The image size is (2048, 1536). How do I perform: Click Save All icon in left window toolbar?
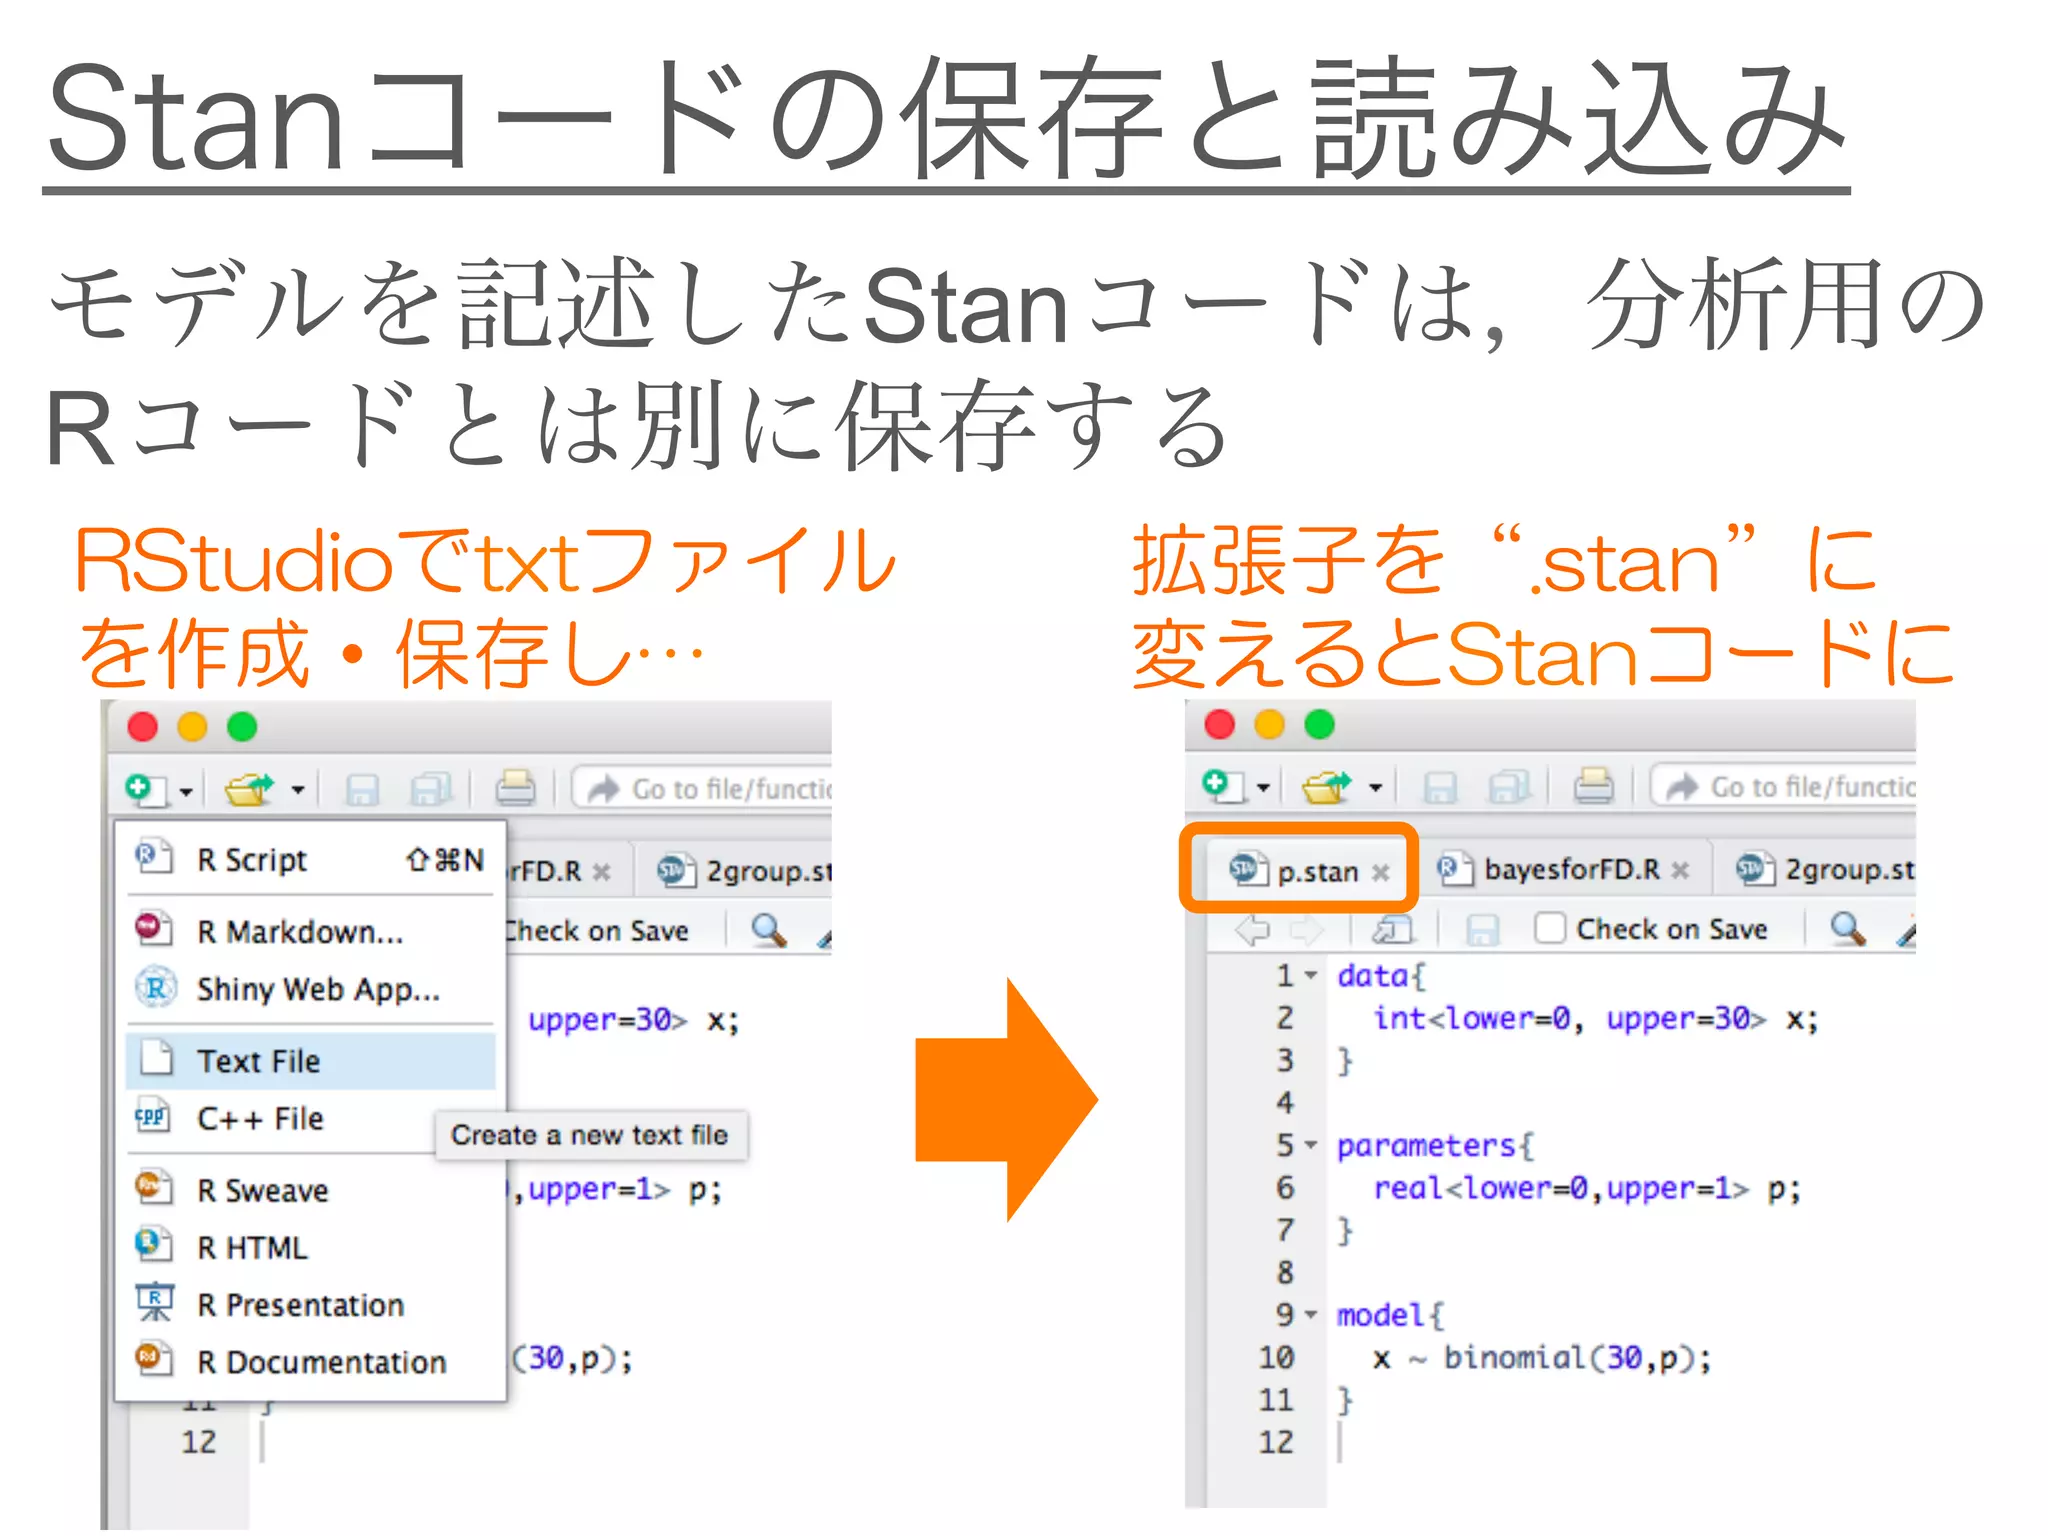pos(431,789)
